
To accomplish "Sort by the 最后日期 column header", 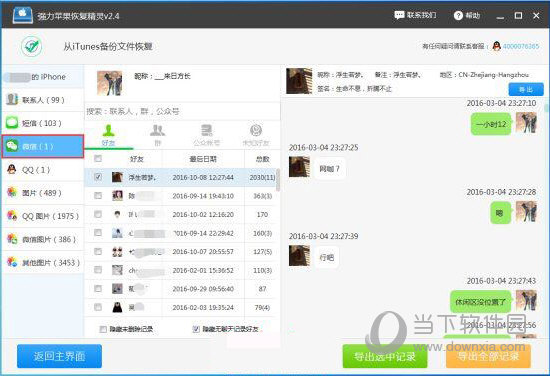I will pyautogui.click(x=203, y=159).
